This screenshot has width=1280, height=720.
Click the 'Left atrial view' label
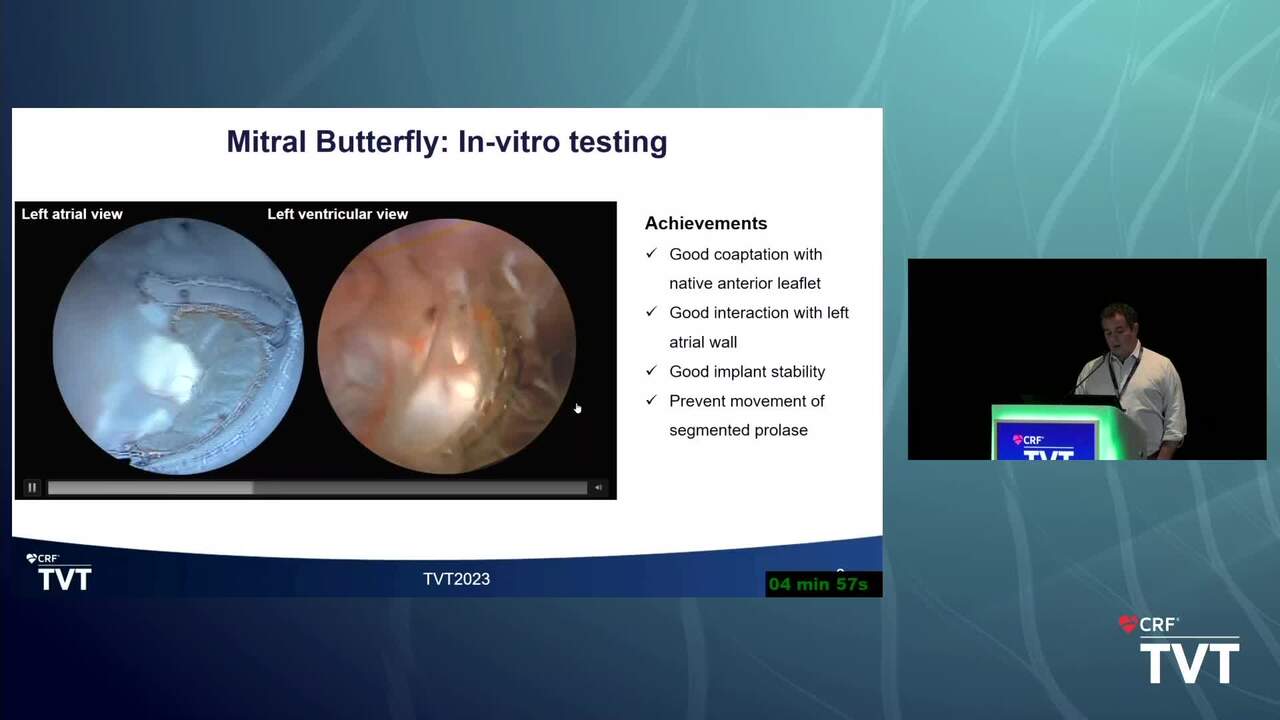(x=72, y=214)
